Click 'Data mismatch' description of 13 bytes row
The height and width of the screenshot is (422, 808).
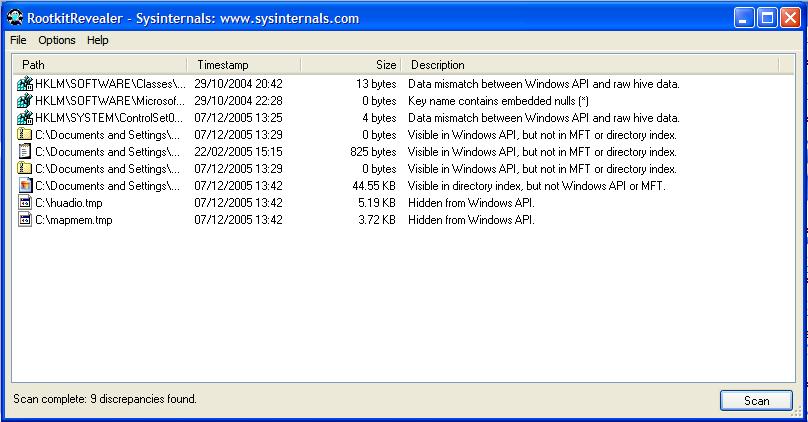tap(544, 83)
